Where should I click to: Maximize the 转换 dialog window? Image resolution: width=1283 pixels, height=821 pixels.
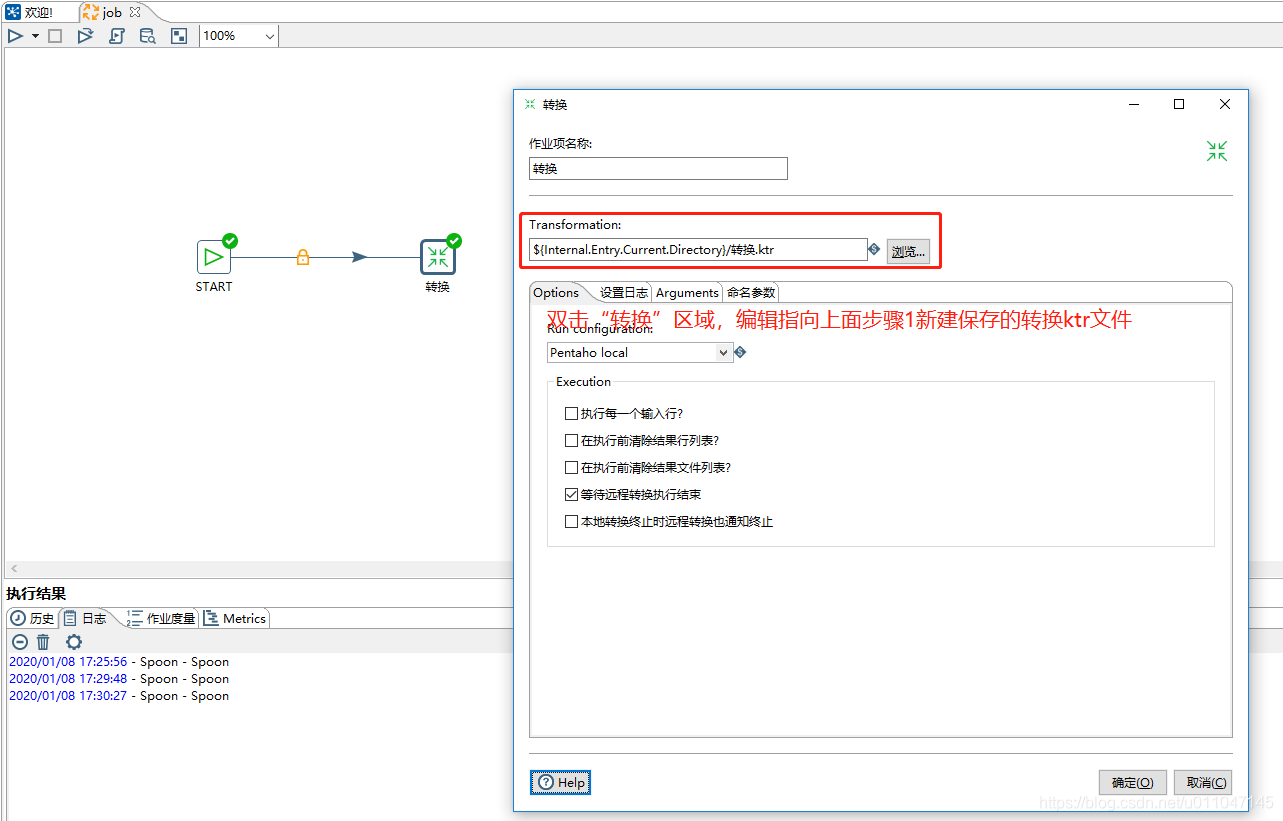[1179, 104]
